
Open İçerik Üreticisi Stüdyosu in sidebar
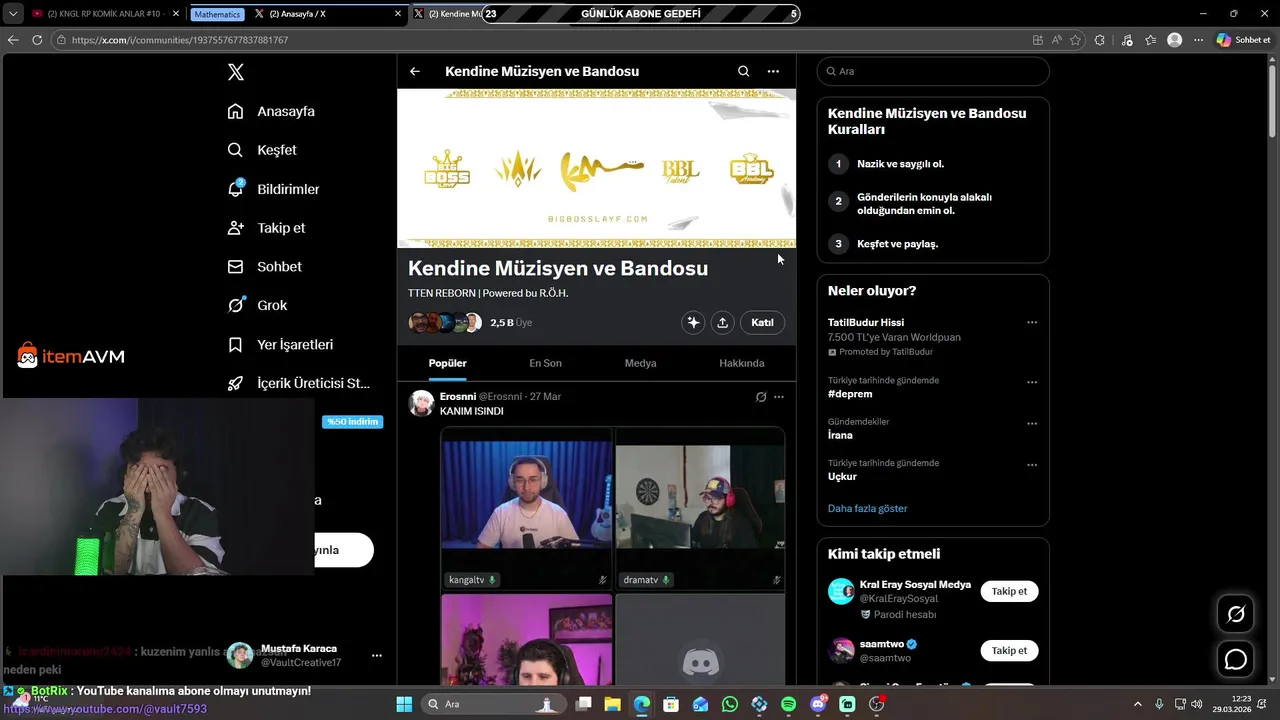[x=299, y=383]
